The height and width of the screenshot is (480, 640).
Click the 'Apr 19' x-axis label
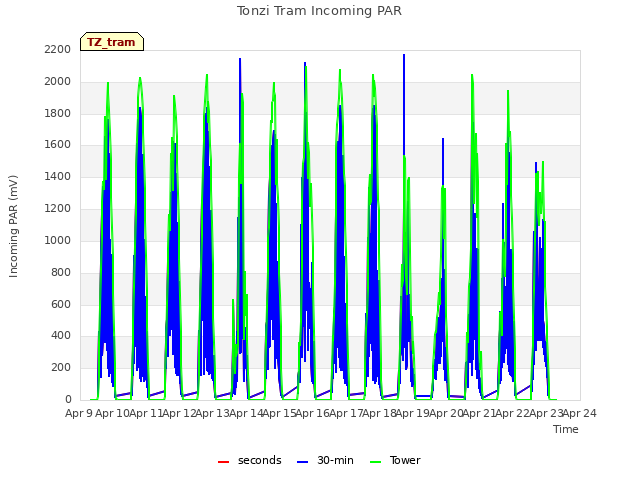(412, 413)
